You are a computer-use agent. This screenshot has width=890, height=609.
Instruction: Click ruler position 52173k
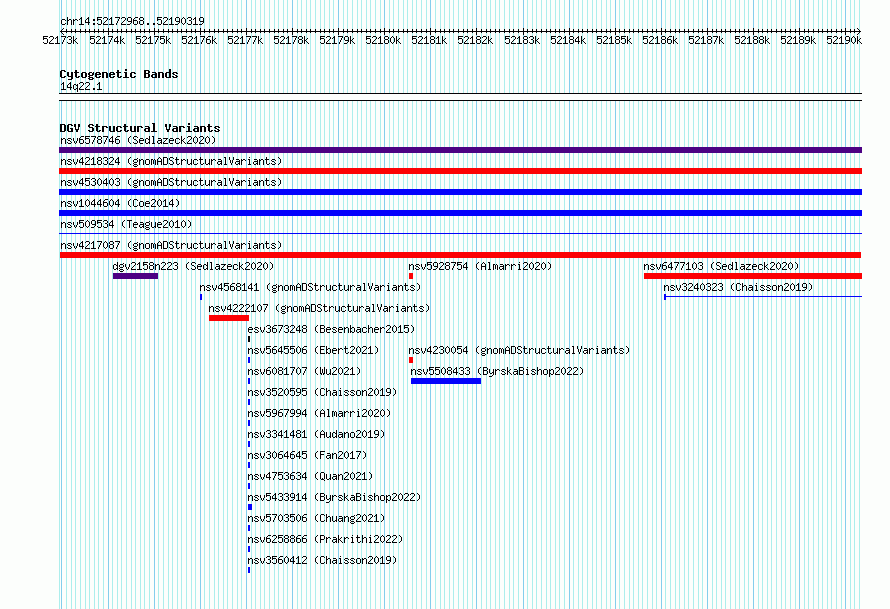pyautogui.click(x=60, y=40)
